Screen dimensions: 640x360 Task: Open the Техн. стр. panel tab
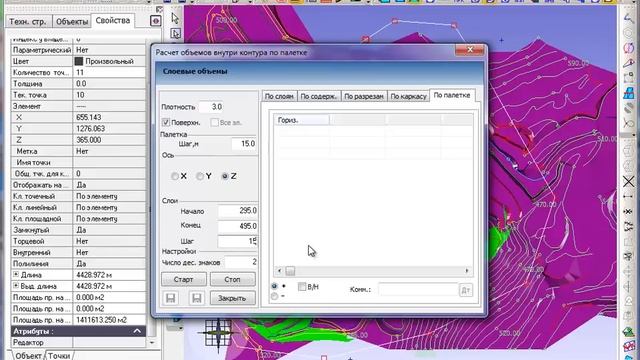28,21
